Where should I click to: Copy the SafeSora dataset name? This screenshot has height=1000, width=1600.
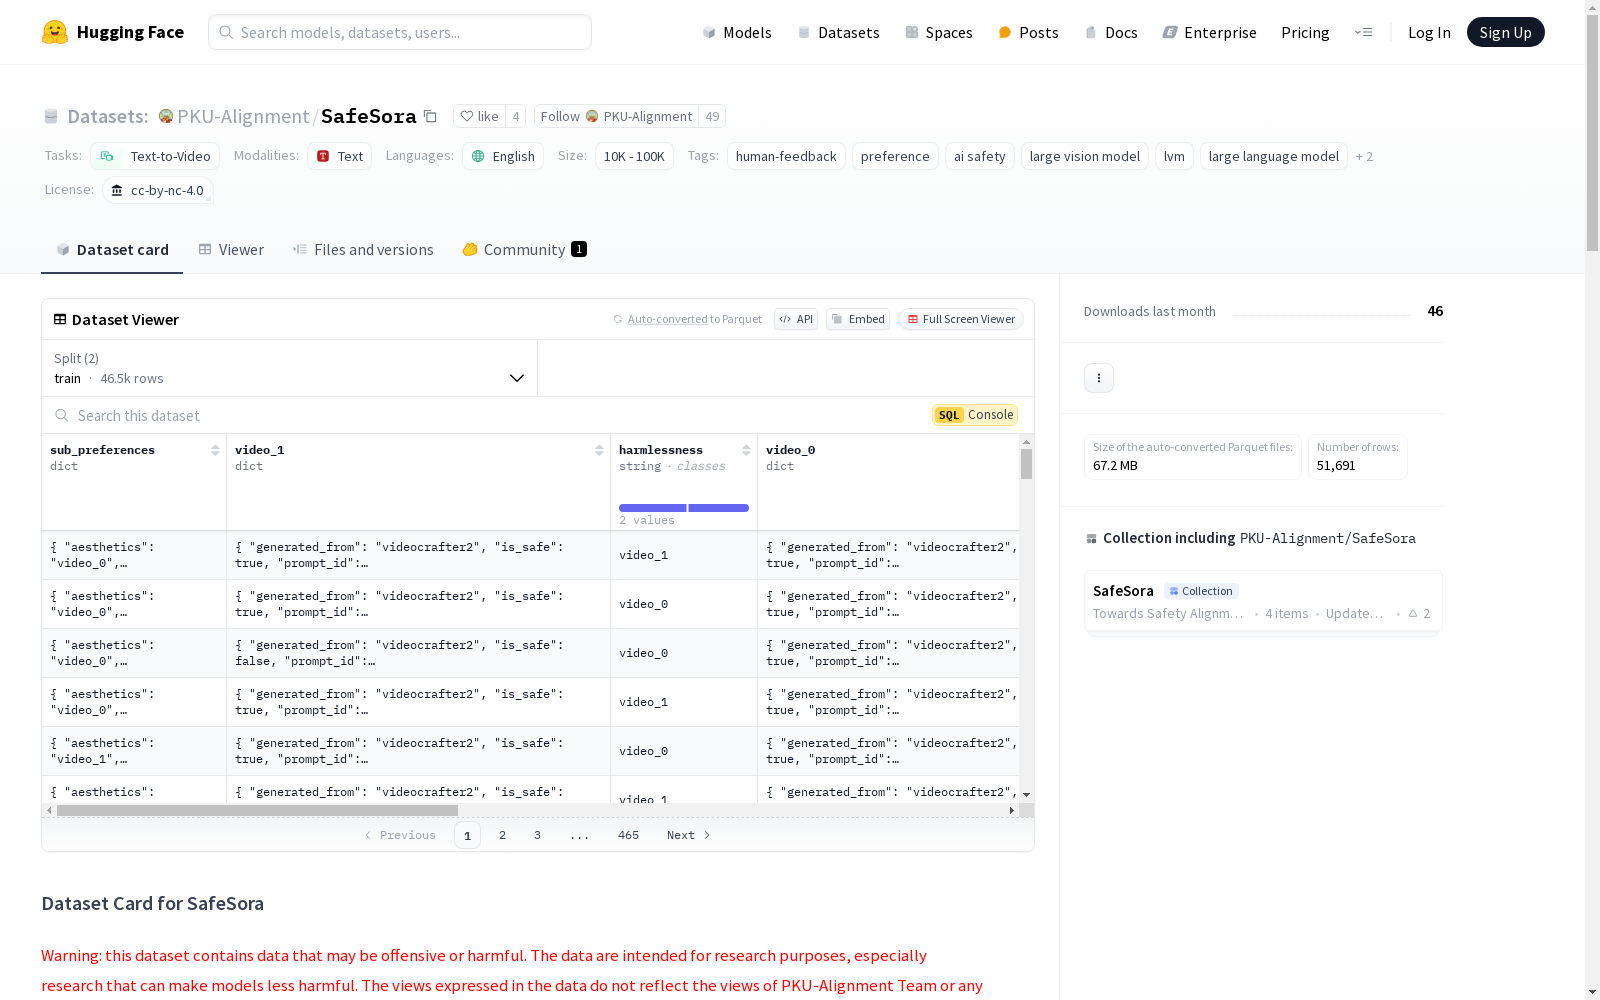point(430,116)
